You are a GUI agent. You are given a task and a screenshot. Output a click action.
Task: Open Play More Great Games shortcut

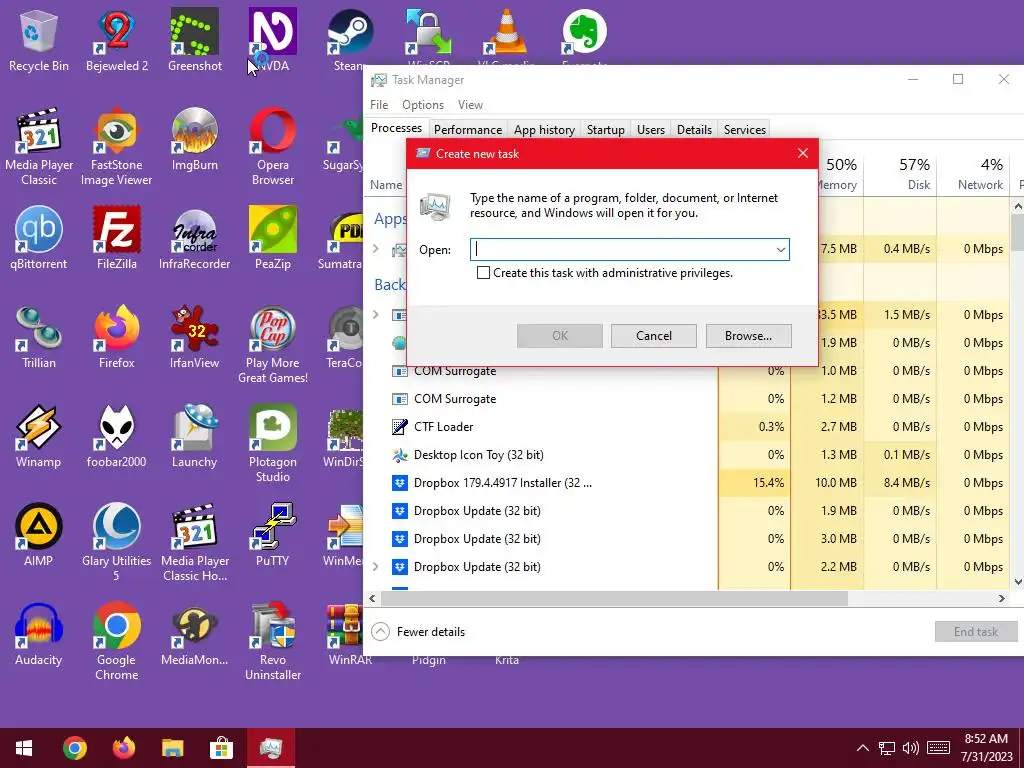(x=273, y=345)
